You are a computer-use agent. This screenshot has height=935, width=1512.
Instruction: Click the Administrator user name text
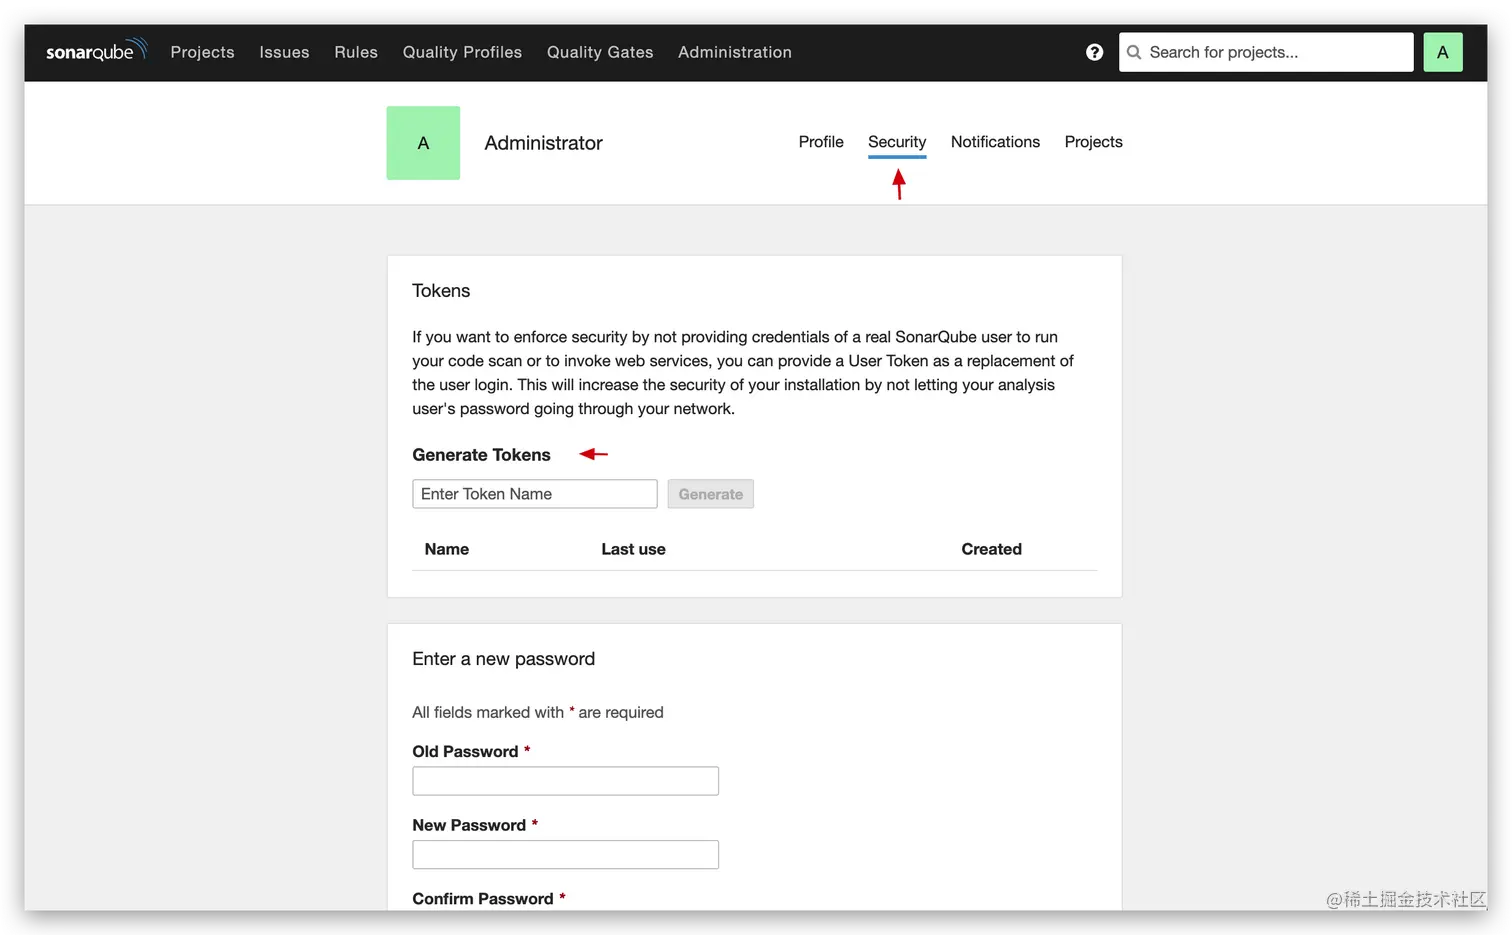pos(543,143)
